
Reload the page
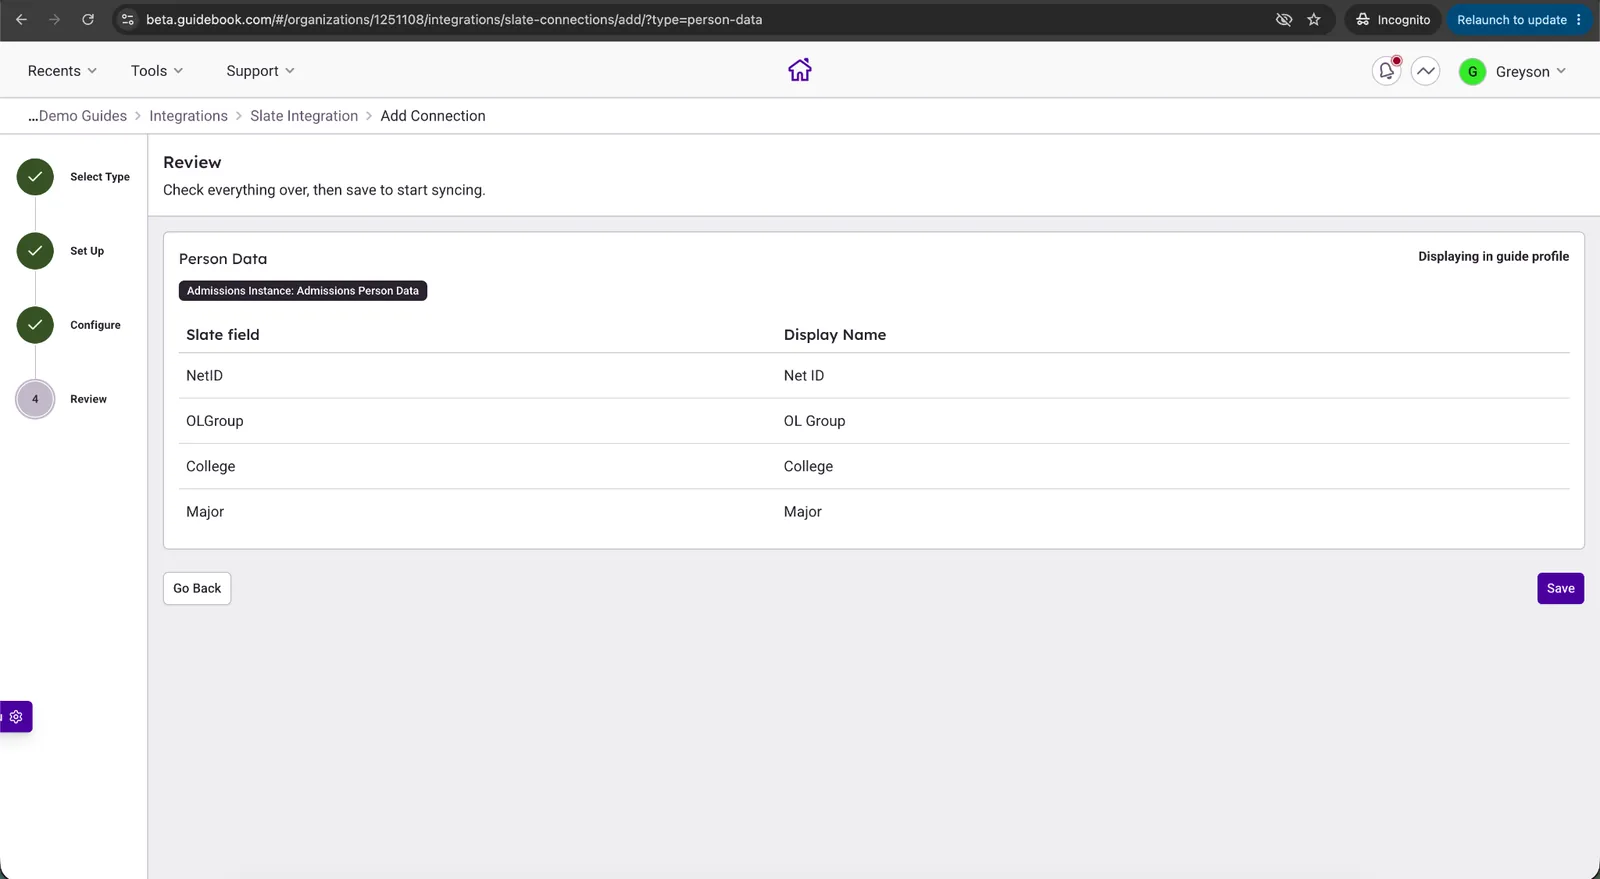coord(88,19)
